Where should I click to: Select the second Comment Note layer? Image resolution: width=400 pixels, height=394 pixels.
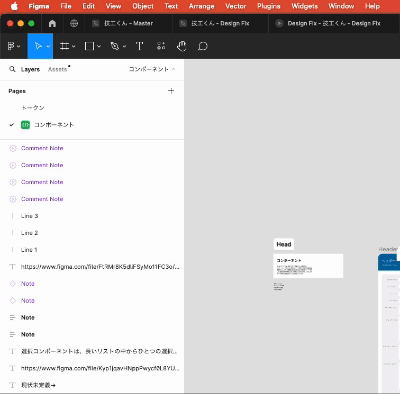[x=92, y=165]
